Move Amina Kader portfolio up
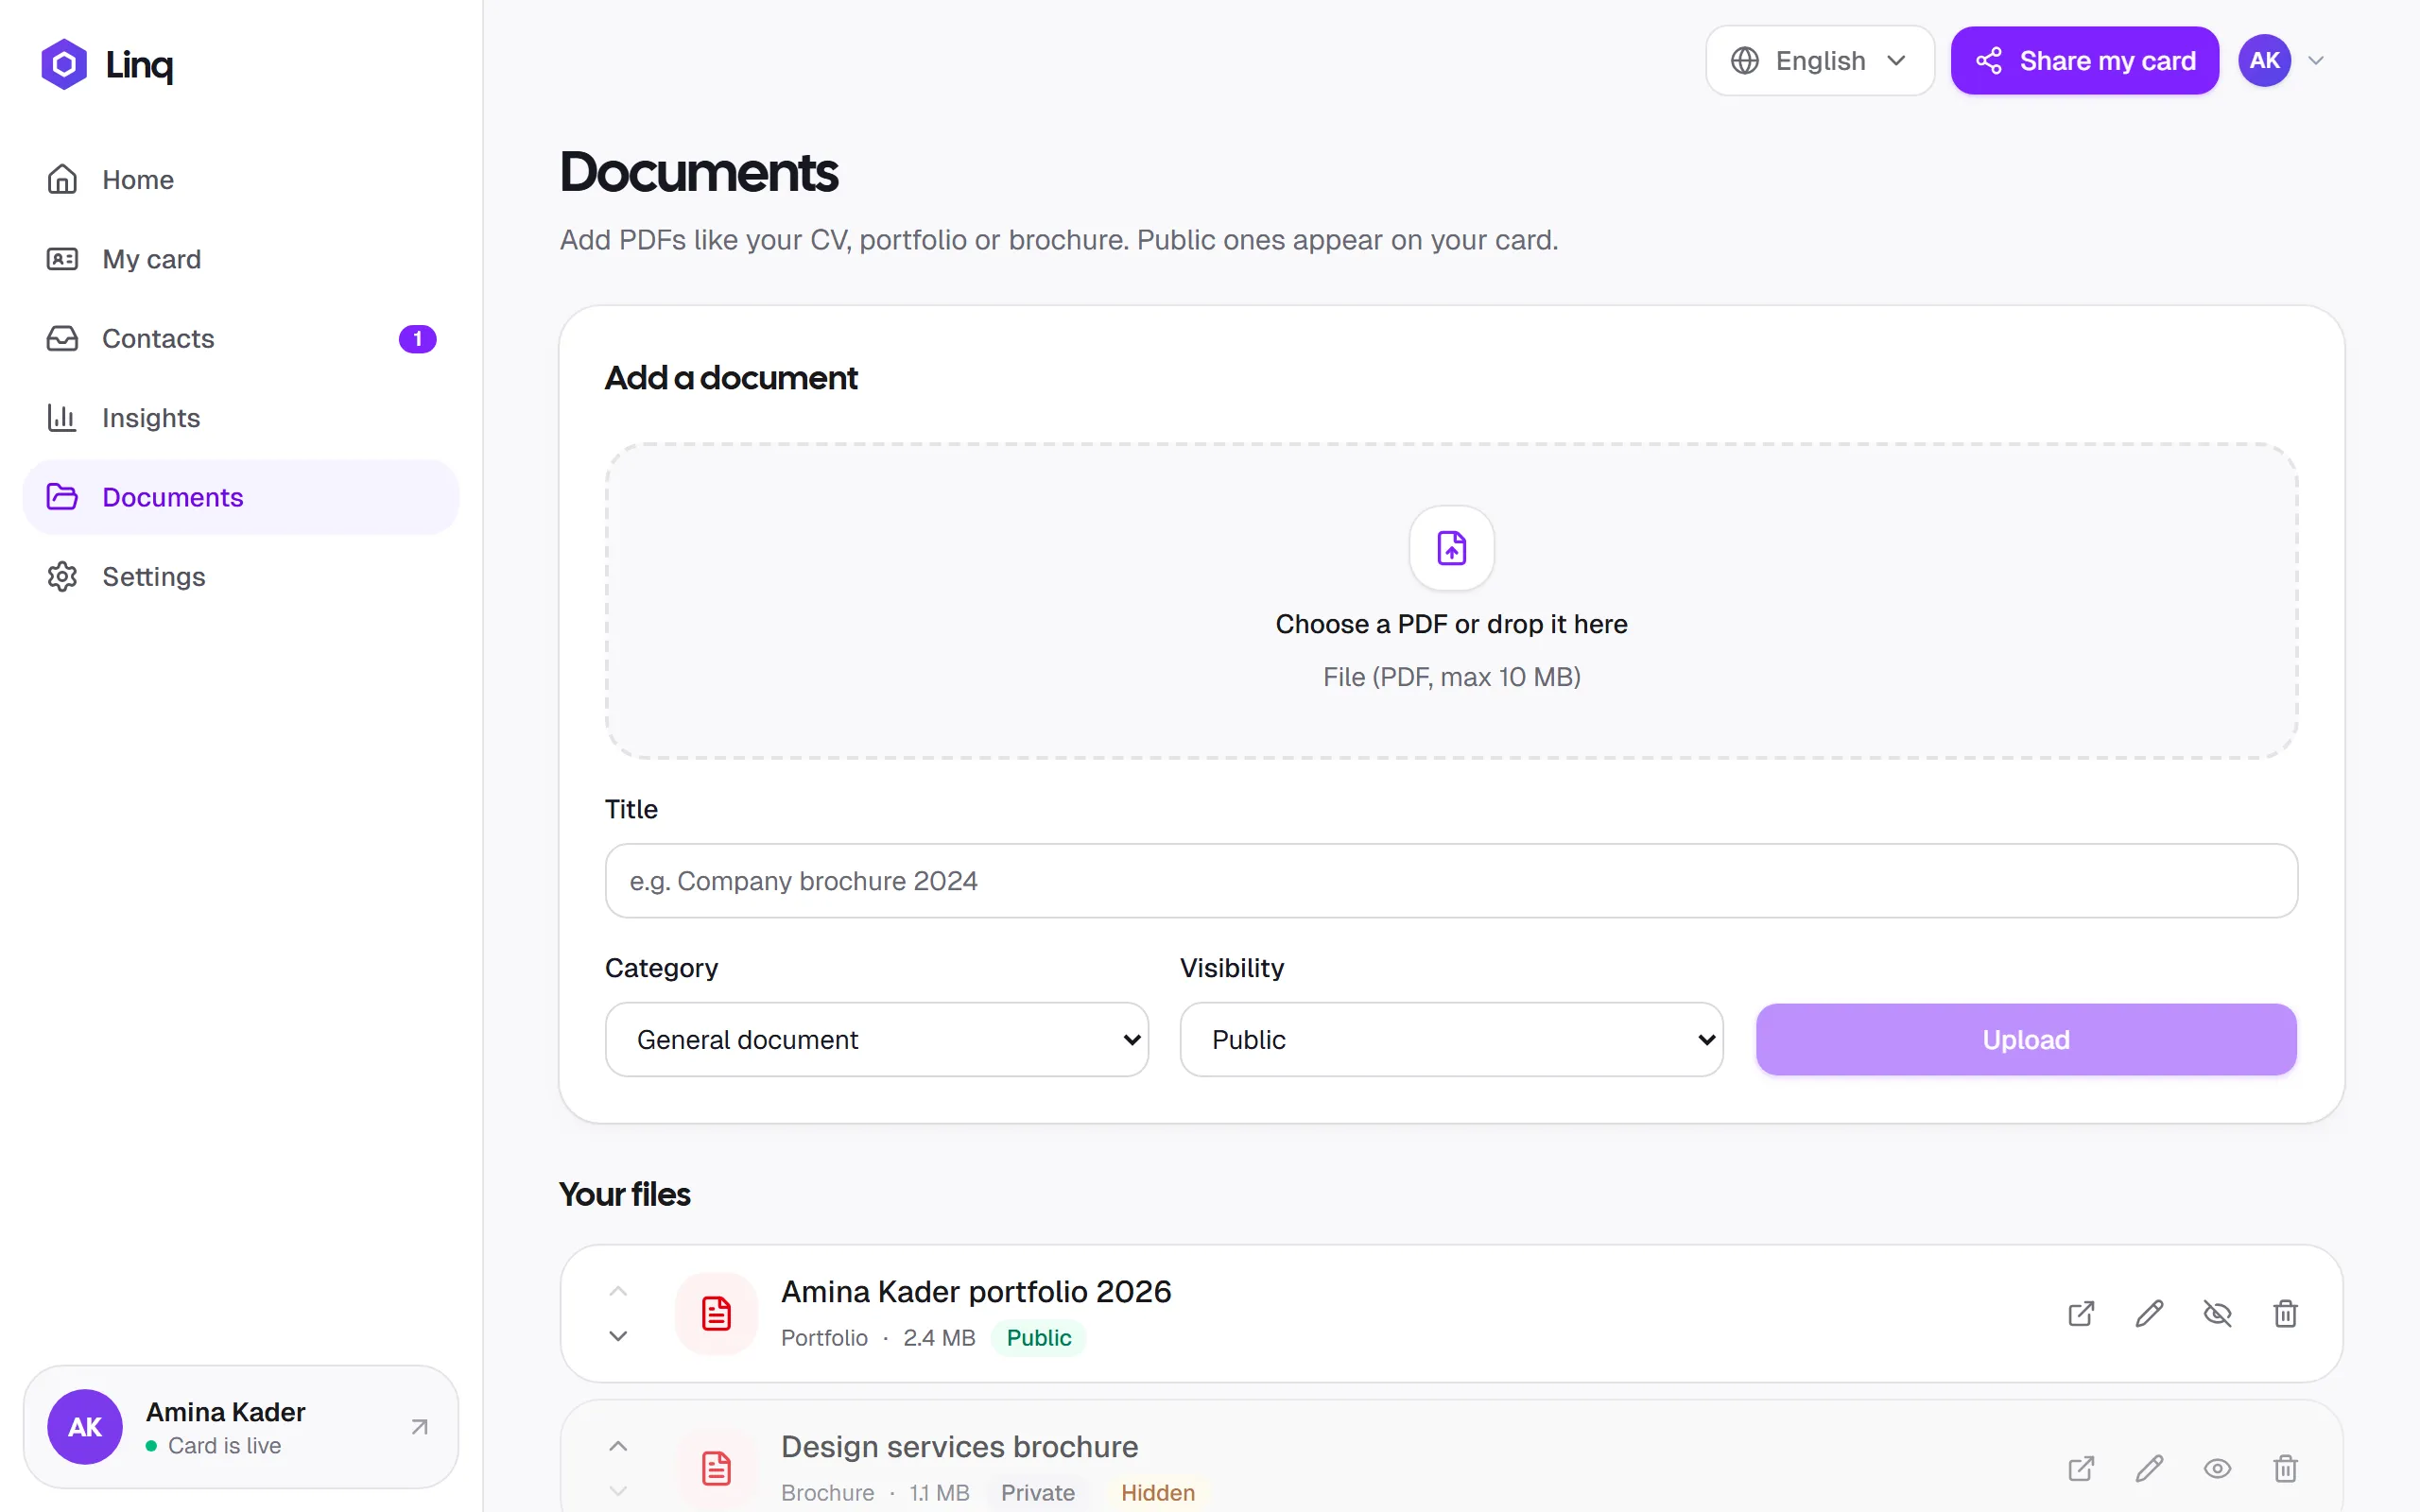 tap(618, 1291)
